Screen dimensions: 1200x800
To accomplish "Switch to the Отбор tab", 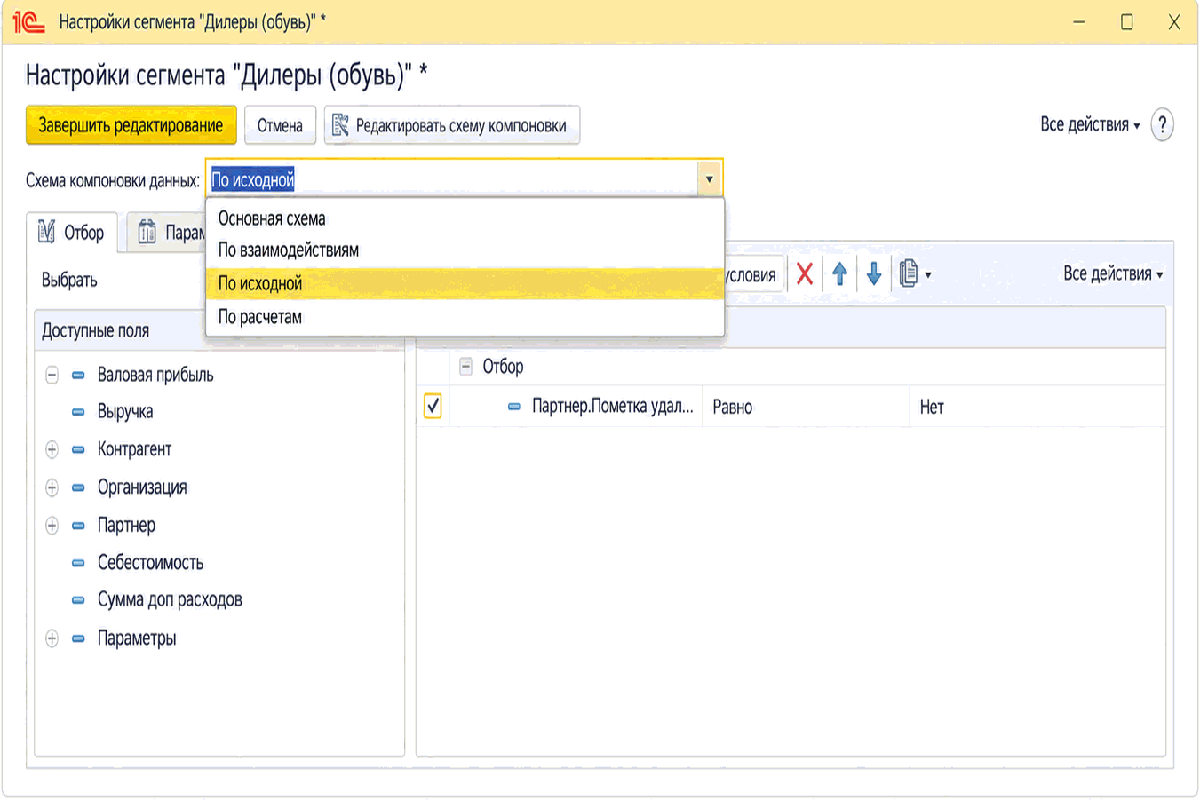I will coord(72,233).
